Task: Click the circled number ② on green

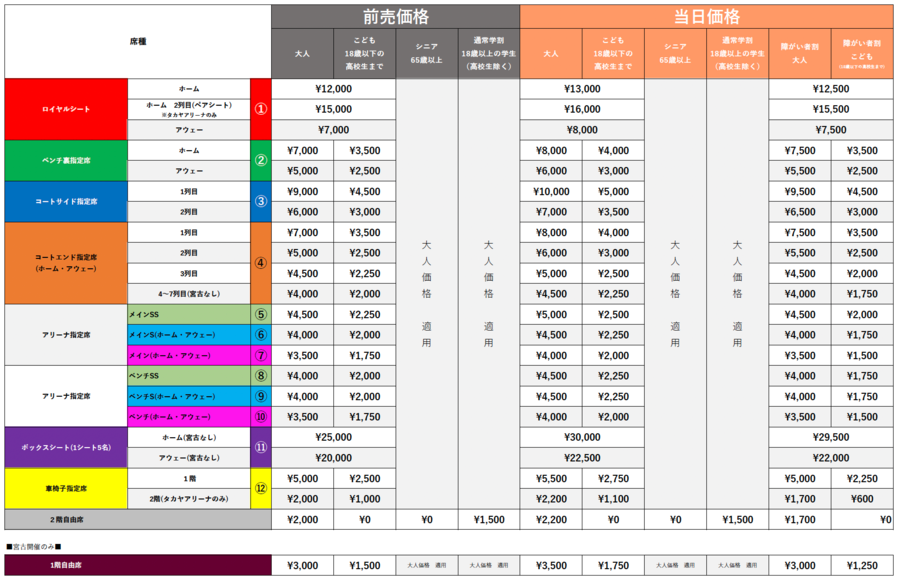Action: point(260,160)
